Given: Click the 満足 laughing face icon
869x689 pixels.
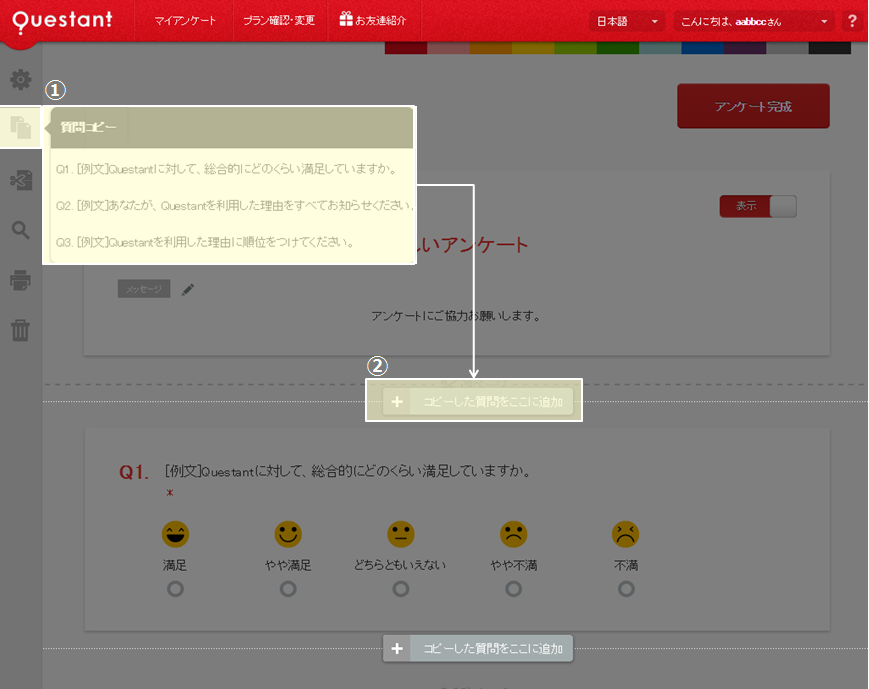Looking at the screenshot, I should pyautogui.click(x=175, y=534).
